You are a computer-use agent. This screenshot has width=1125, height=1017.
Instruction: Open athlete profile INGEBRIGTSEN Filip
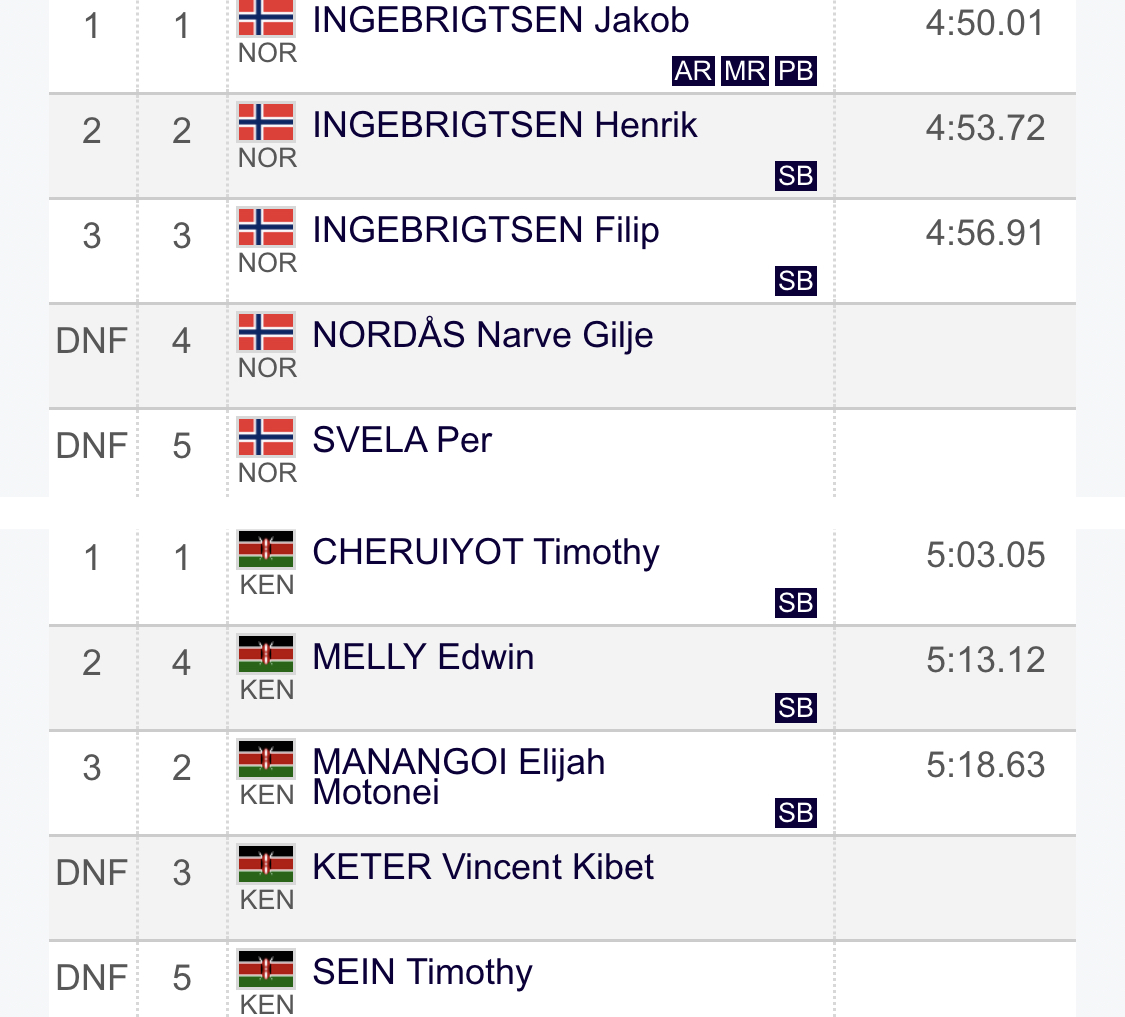pyautogui.click(x=486, y=230)
